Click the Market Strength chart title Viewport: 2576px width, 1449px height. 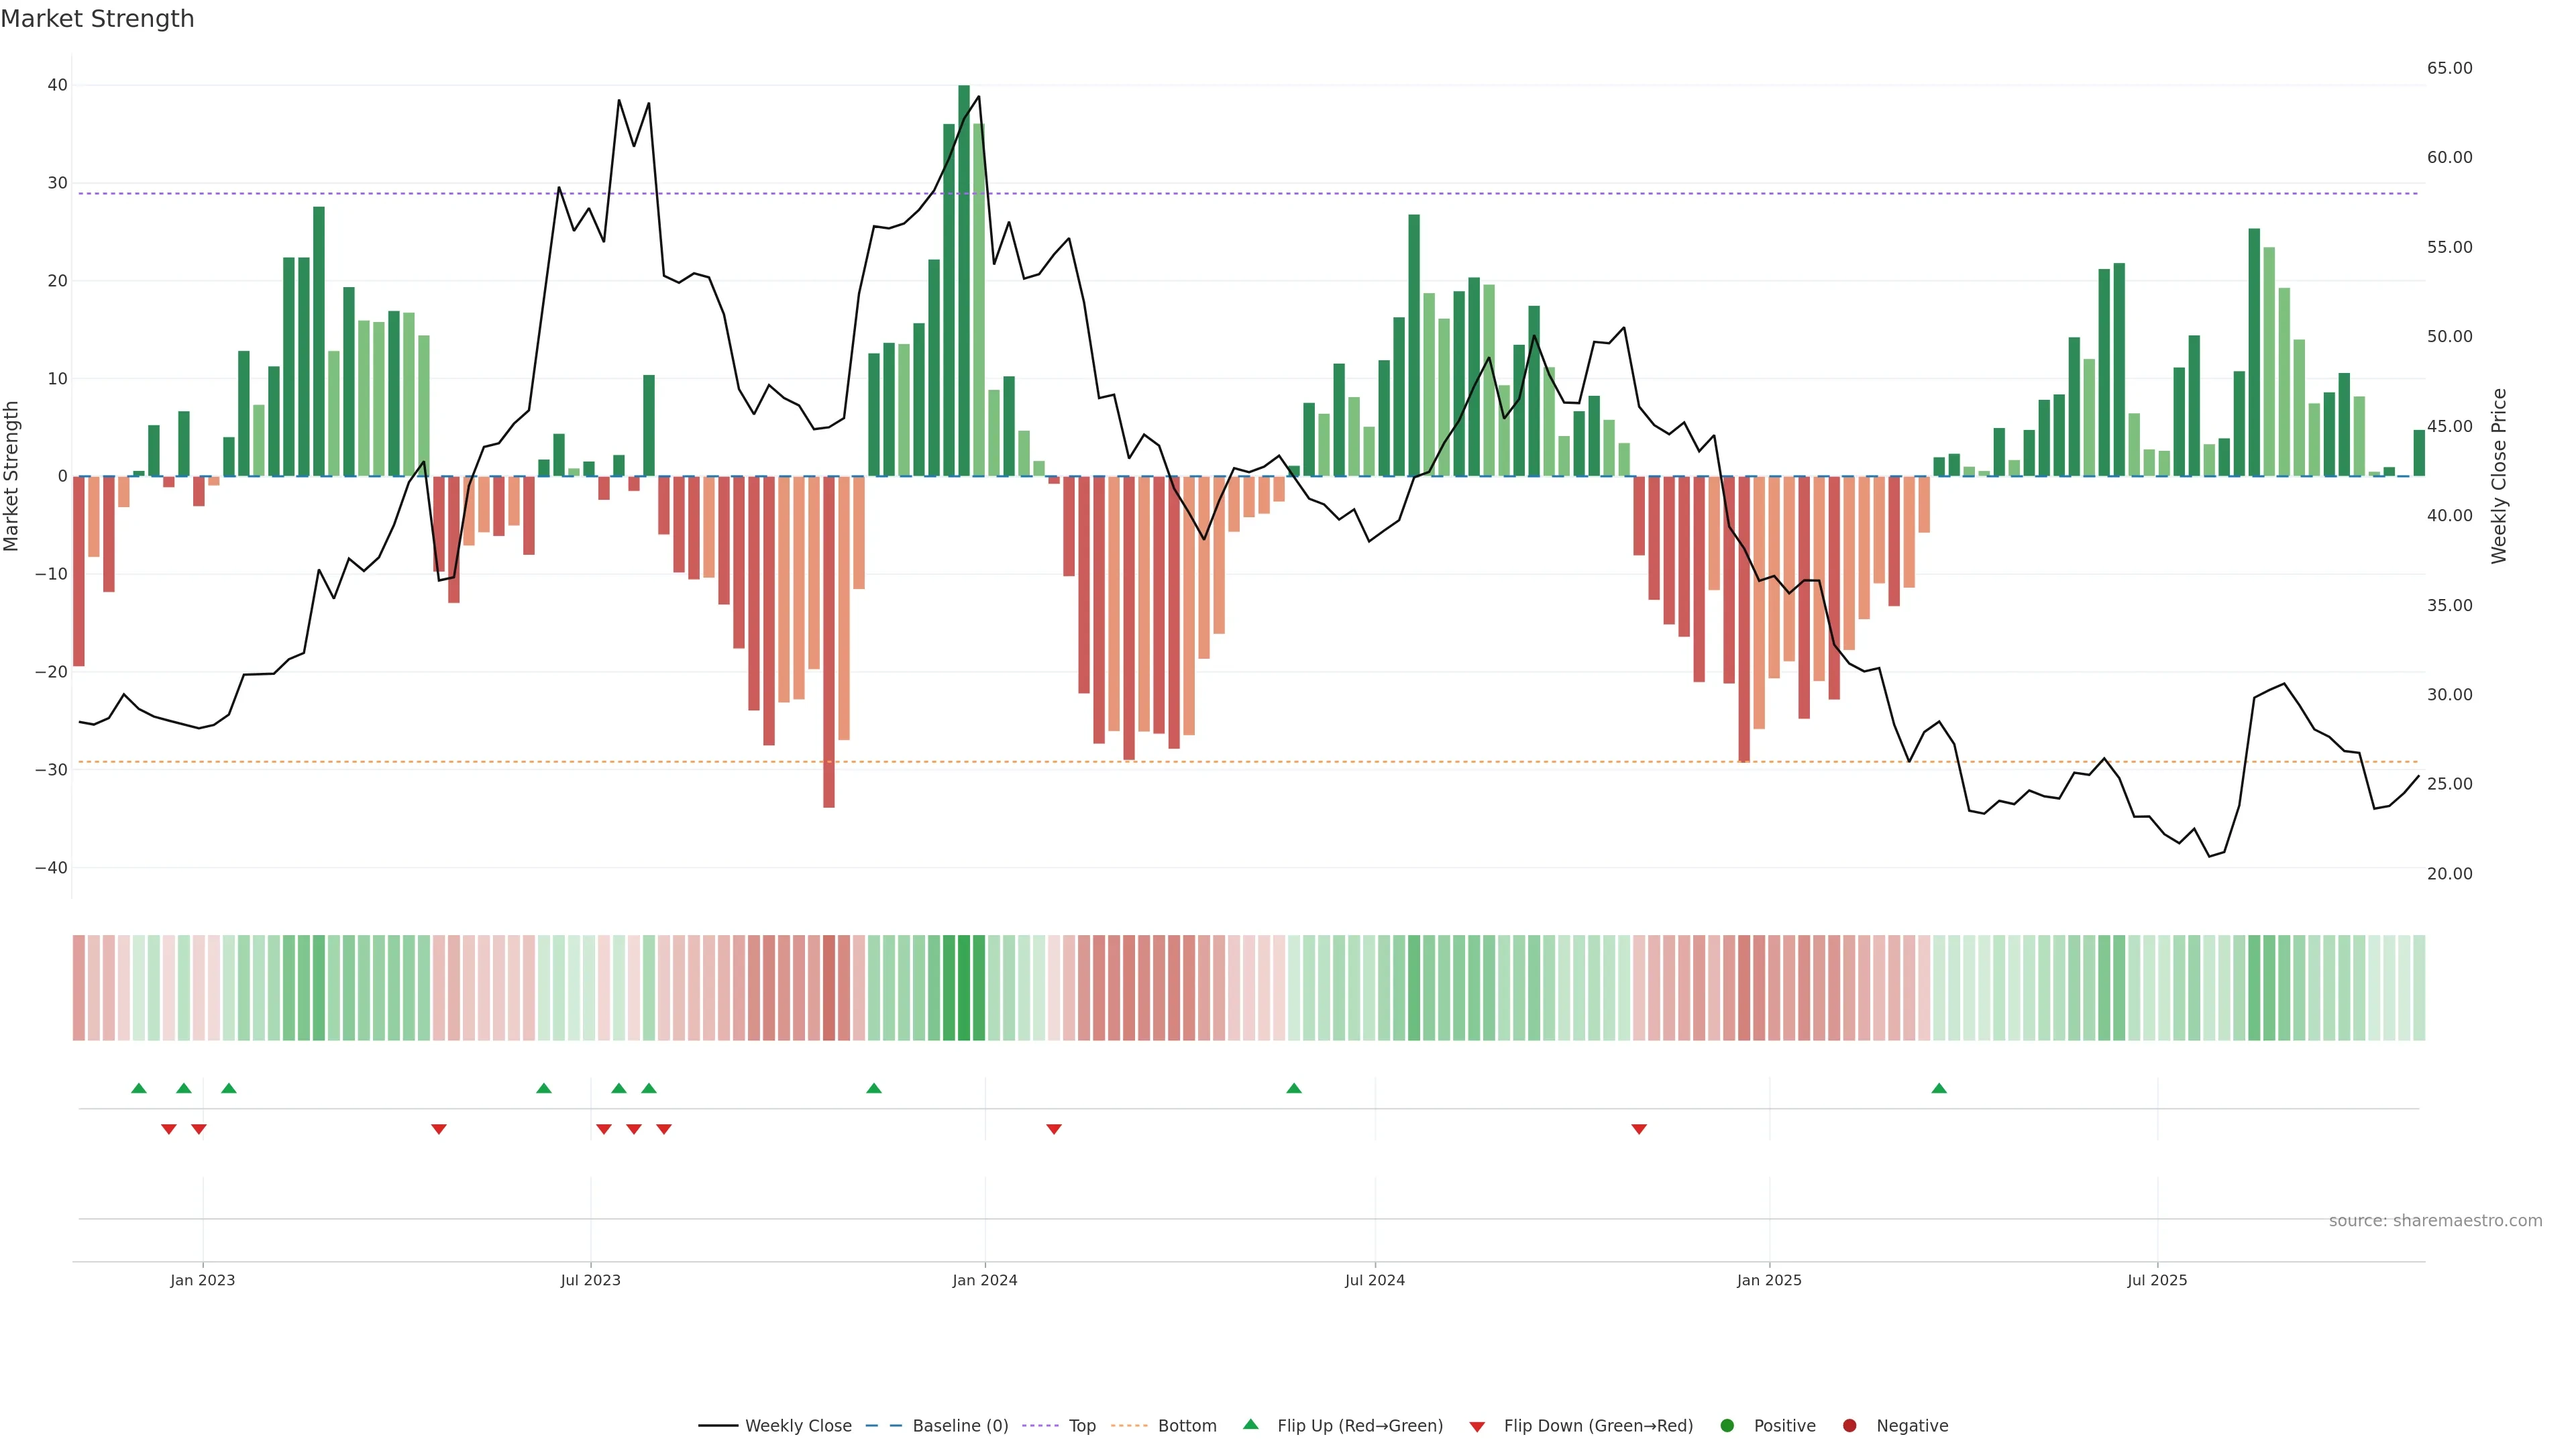(97, 19)
